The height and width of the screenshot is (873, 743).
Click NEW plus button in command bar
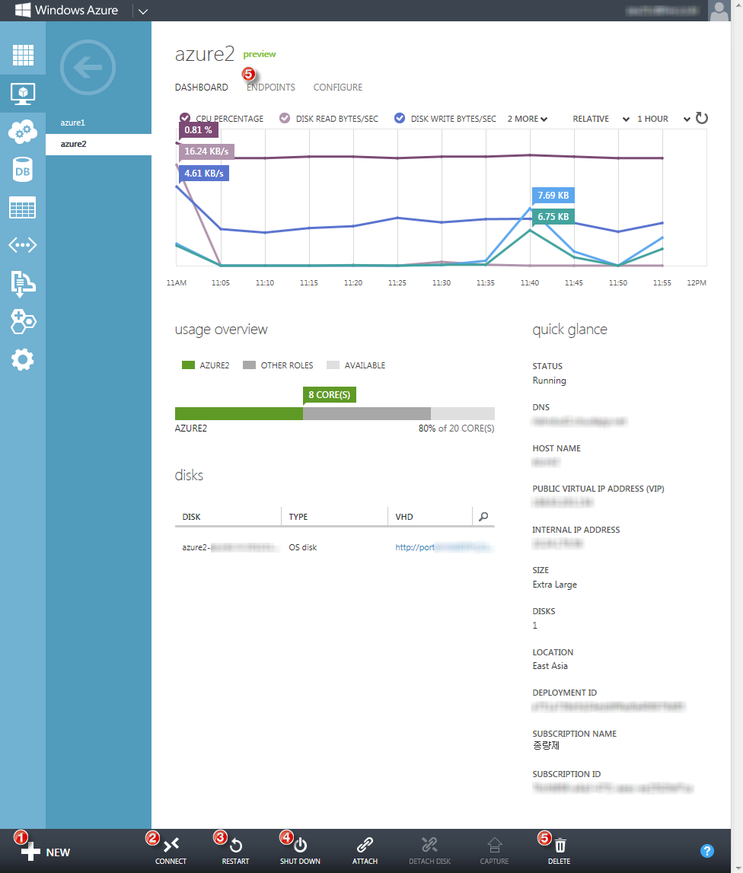coord(45,851)
